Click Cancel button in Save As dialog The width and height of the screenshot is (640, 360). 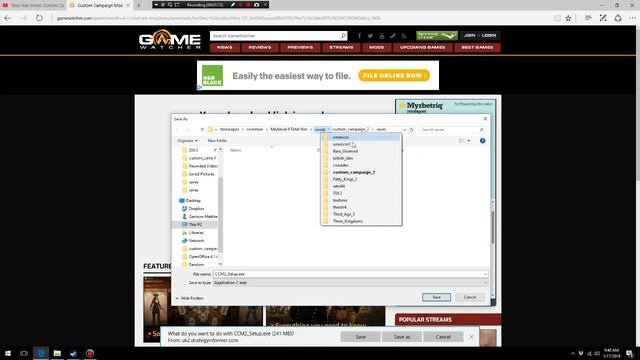(470, 297)
